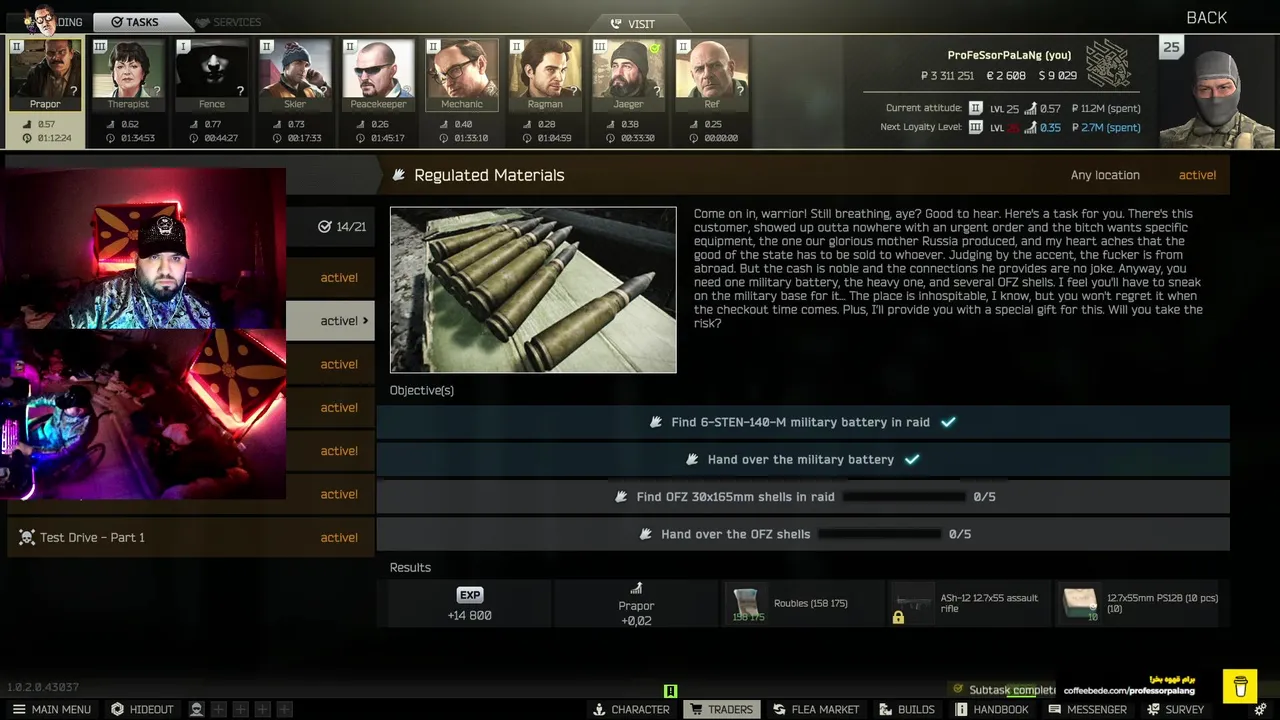Click the Subtask complete notification
Screen dimensions: 1280x720
click(x=1004, y=690)
